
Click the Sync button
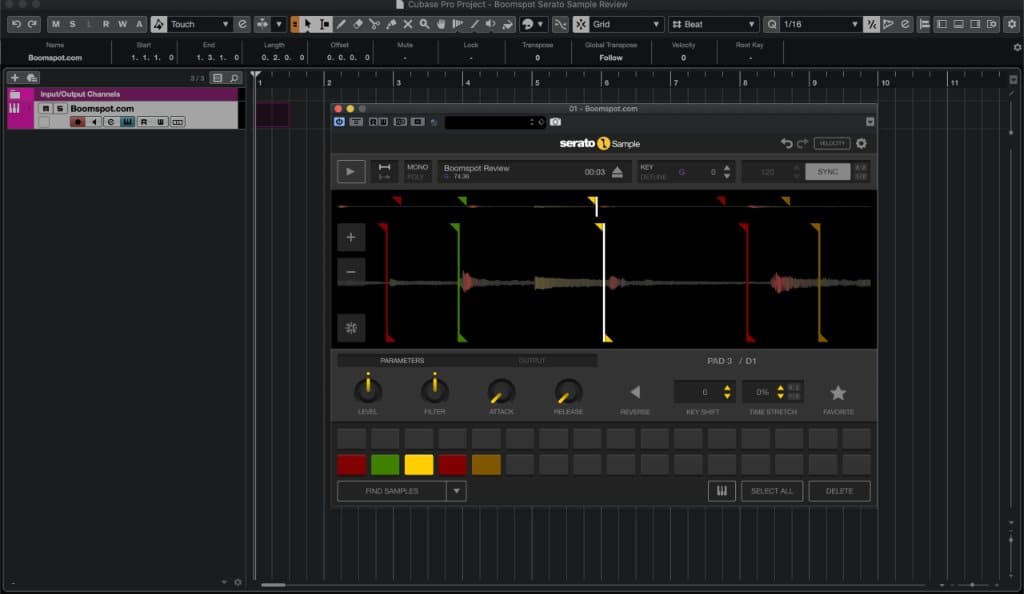(827, 172)
